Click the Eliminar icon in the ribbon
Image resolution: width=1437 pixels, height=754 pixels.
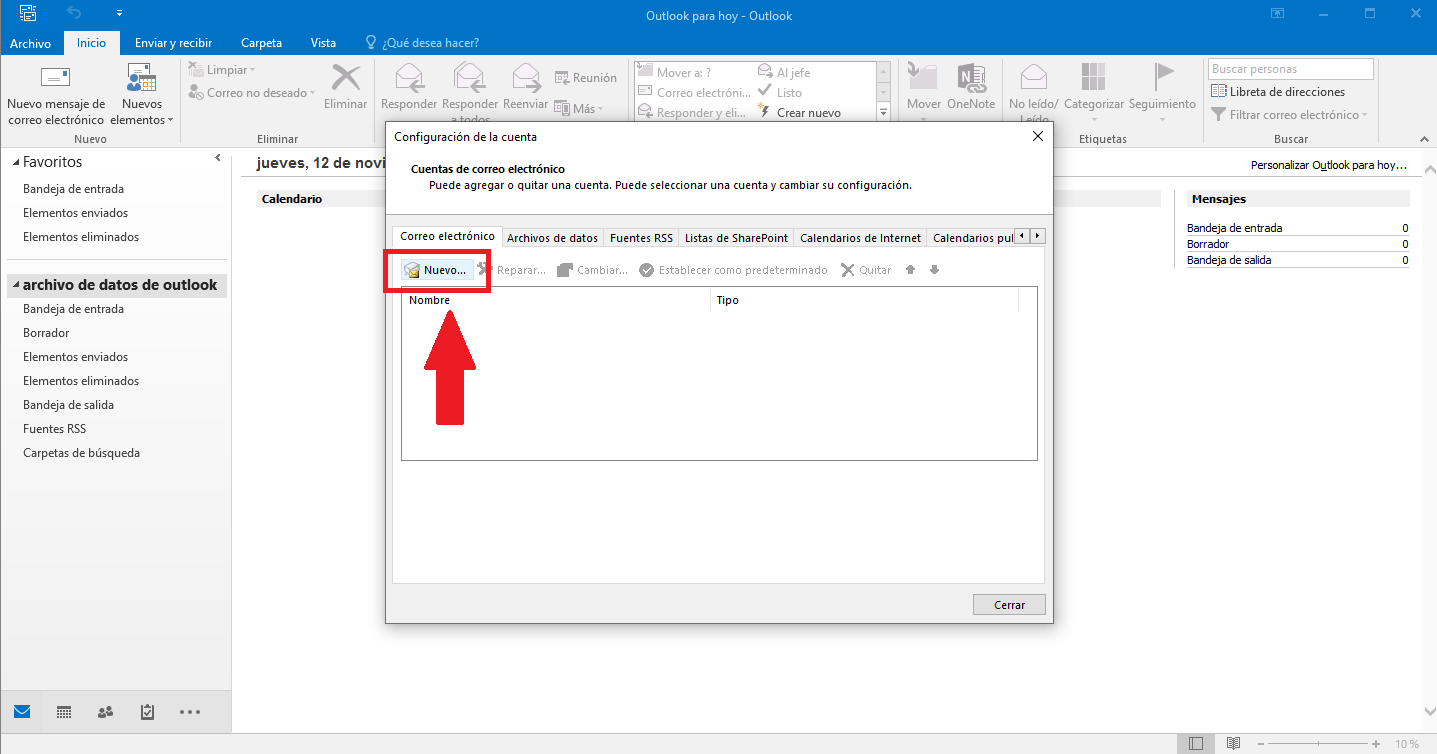click(346, 78)
